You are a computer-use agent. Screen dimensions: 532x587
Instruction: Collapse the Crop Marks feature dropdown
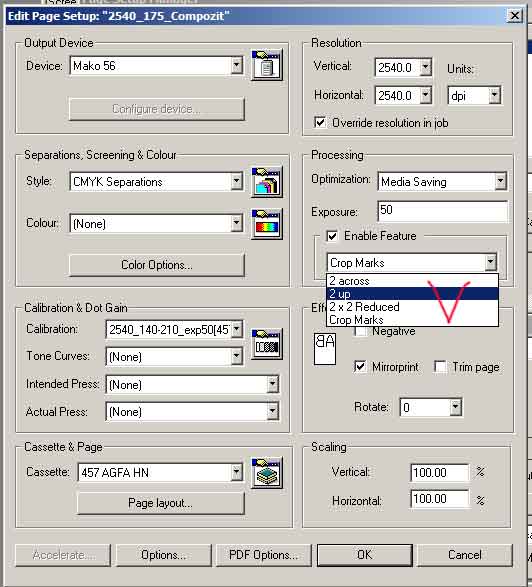(490, 262)
